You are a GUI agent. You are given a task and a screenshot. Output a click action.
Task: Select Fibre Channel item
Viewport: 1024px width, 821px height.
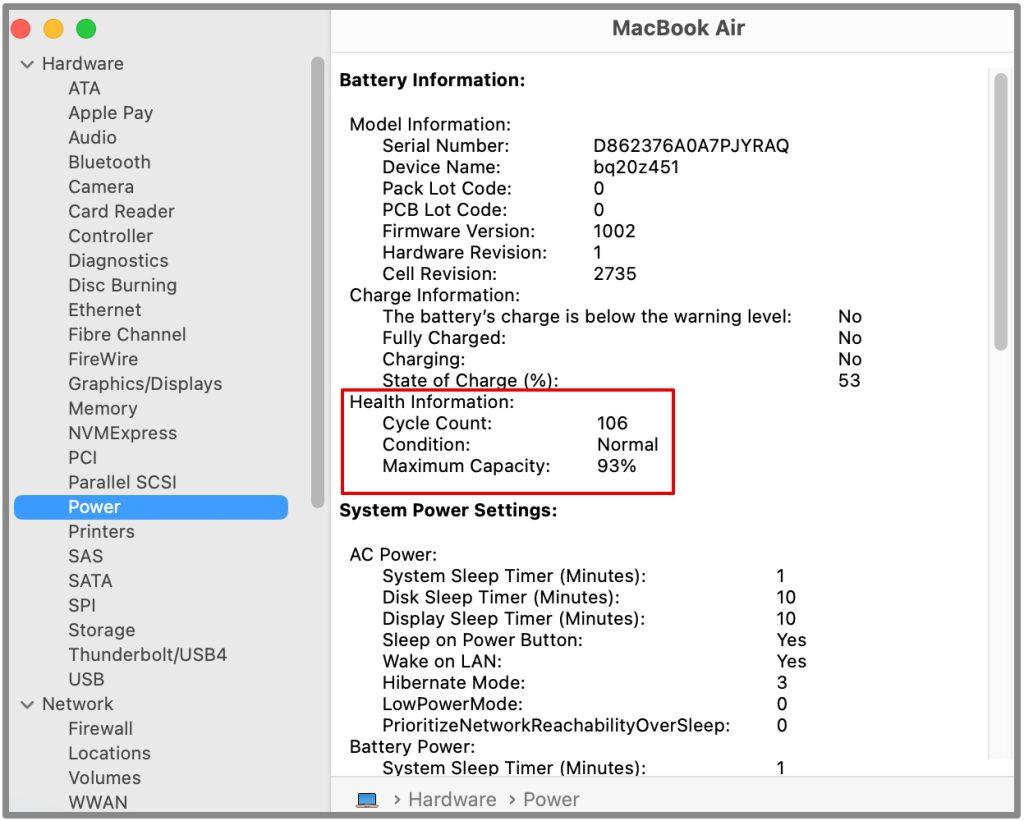click(x=127, y=334)
